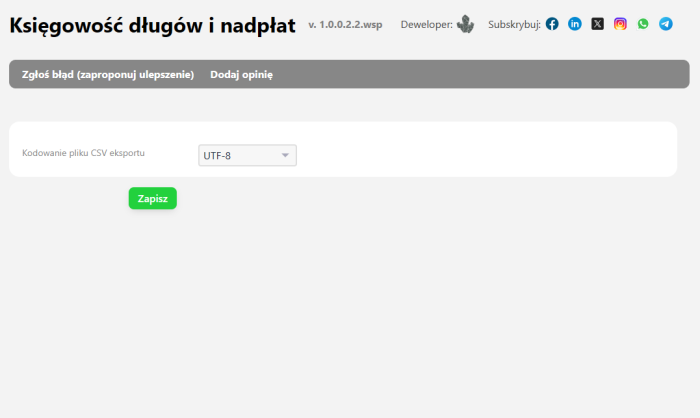The image size is (700, 418).
Task: Select the Kodowanie pliku CSV eksportu label
Action: (83, 153)
